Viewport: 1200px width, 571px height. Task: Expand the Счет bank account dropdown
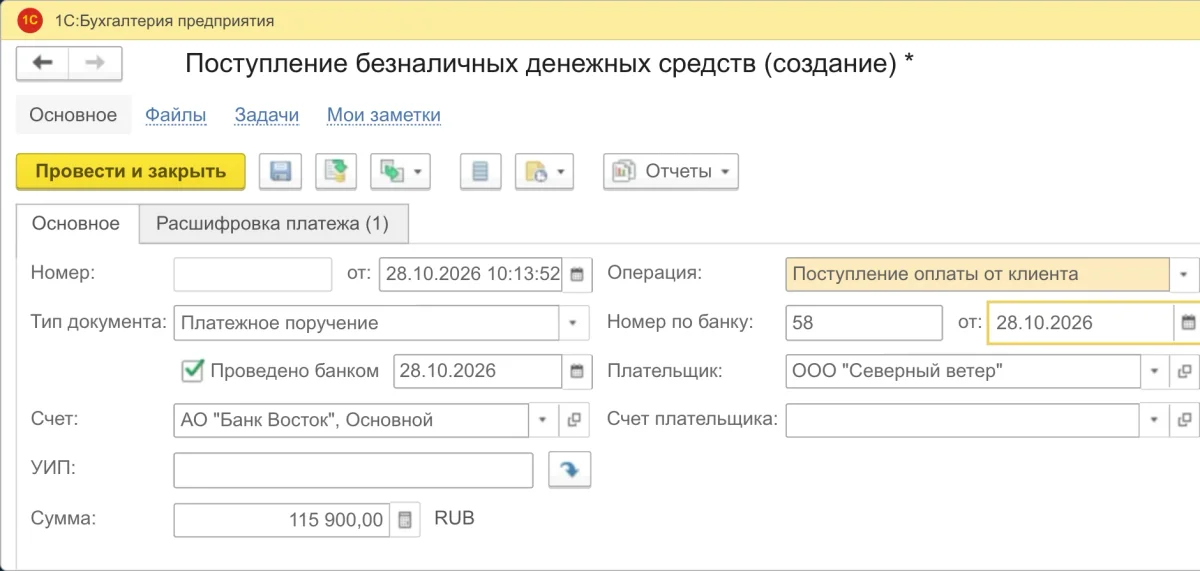(544, 420)
